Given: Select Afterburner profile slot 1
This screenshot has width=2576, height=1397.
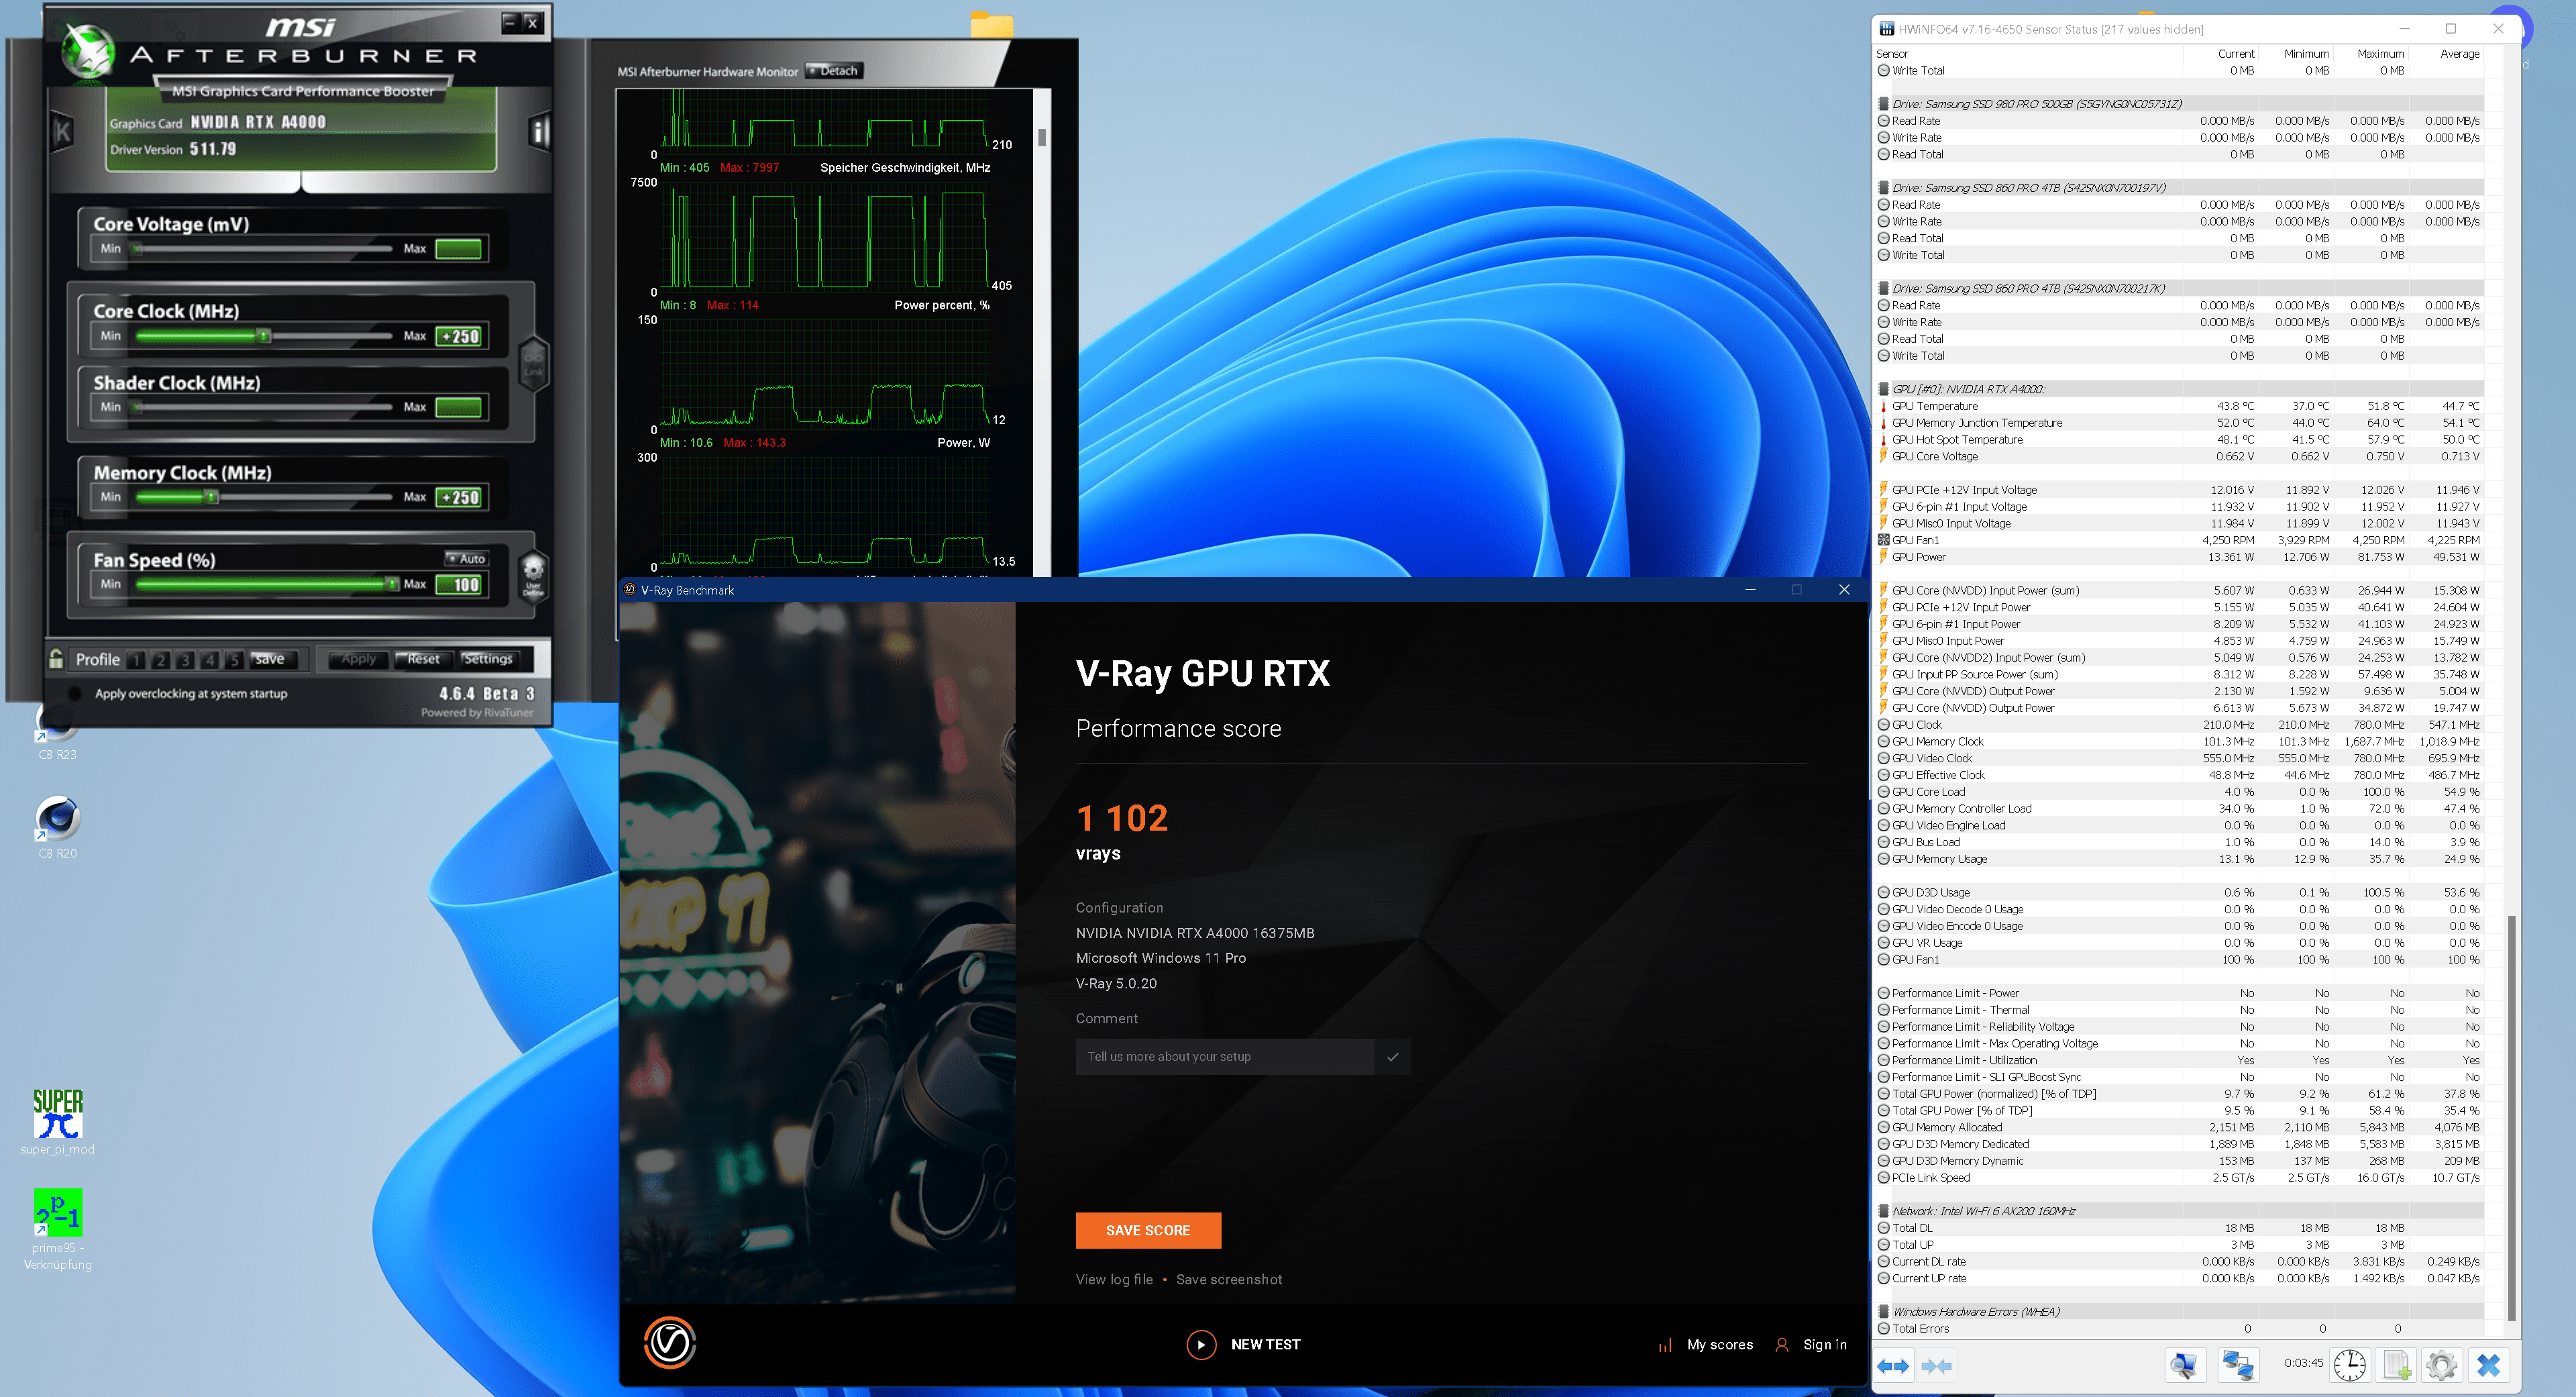Looking at the screenshot, I should (136, 660).
